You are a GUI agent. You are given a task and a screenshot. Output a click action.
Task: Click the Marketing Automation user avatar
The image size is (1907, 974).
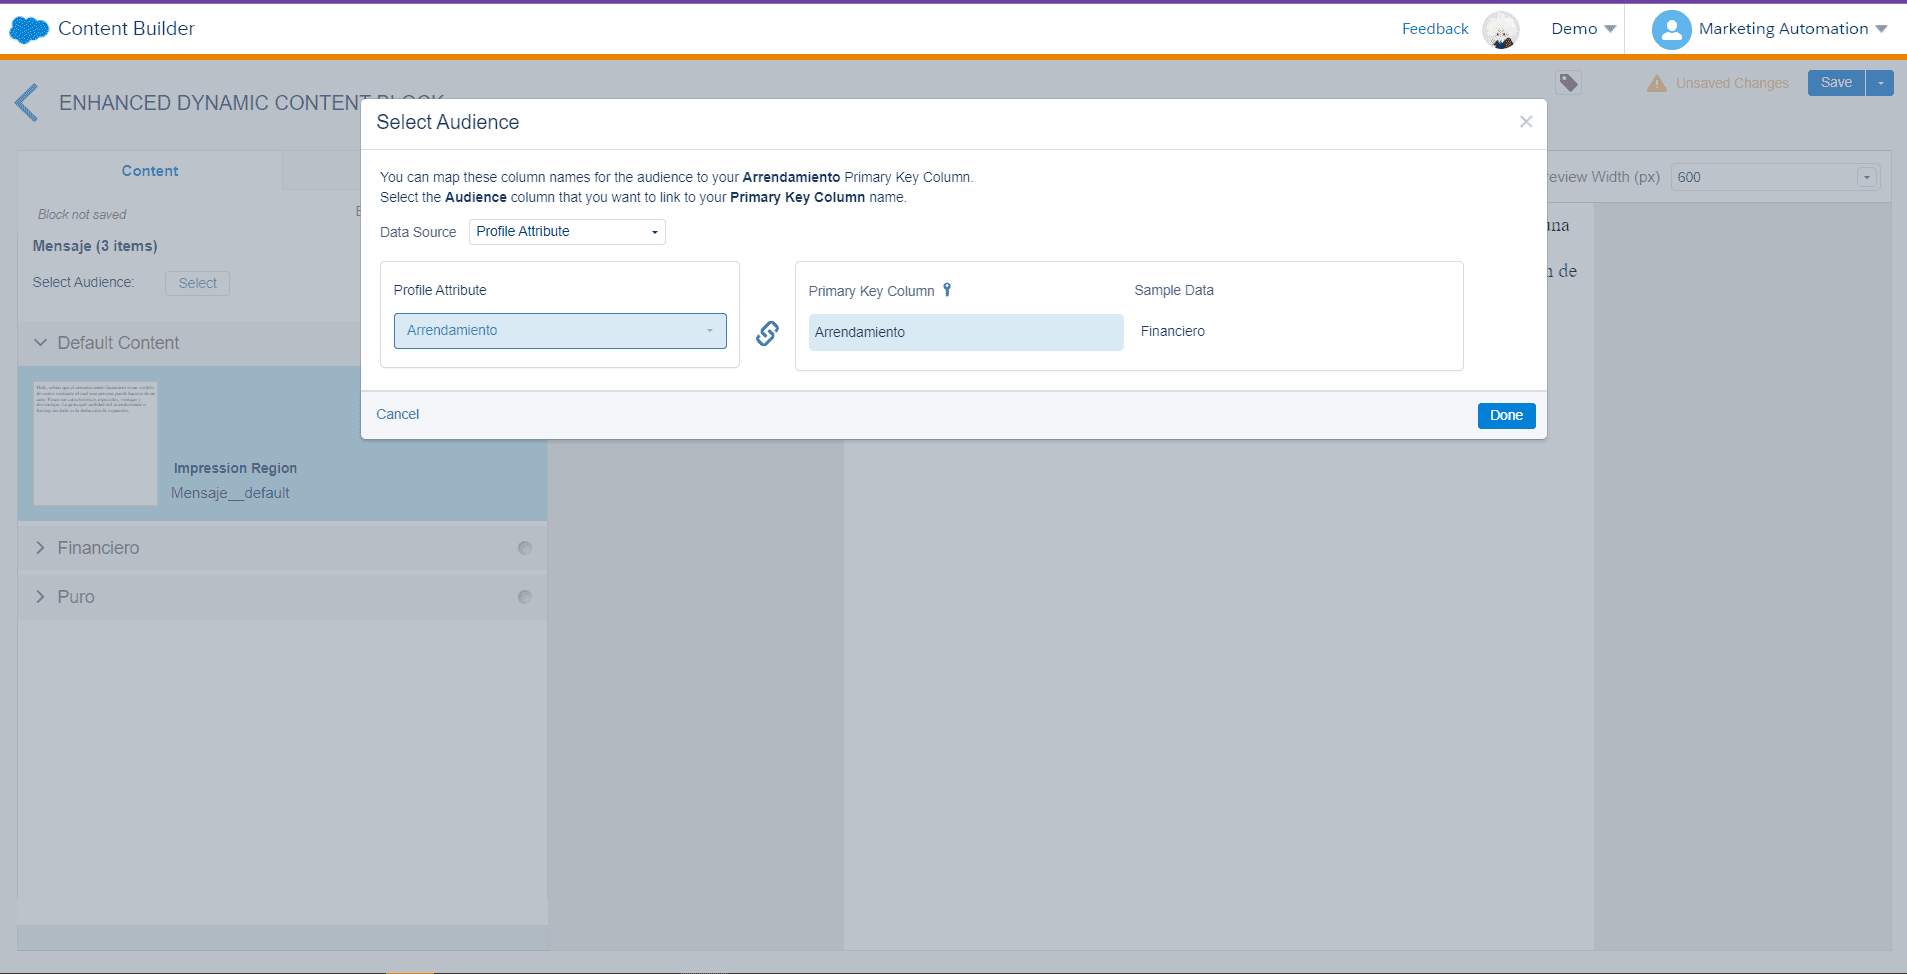(x=1671, y=30)
